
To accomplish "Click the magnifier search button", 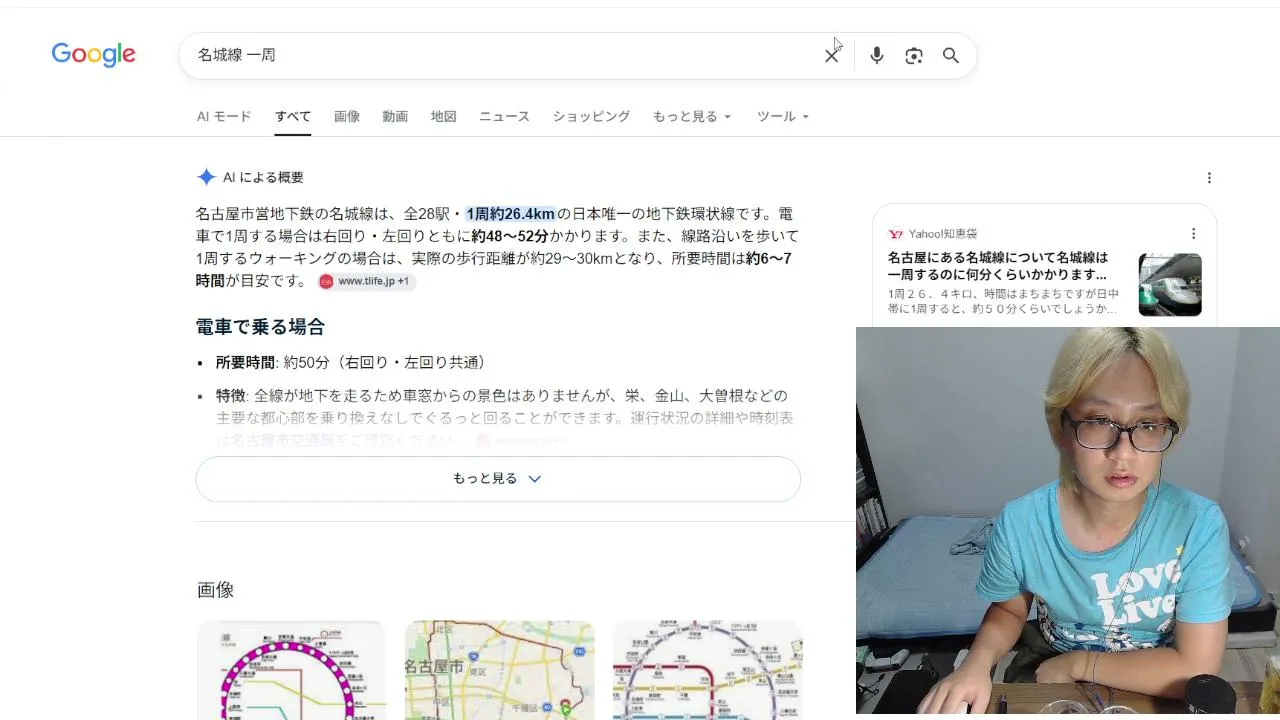I will [x=951, y=56].
